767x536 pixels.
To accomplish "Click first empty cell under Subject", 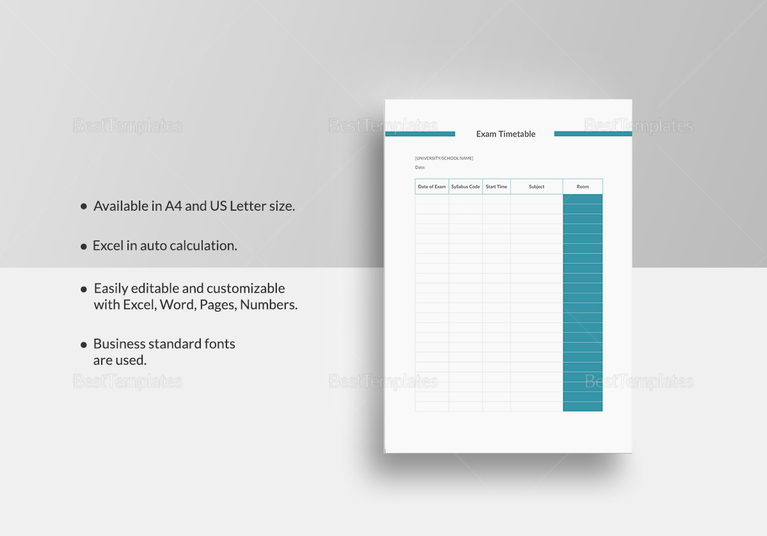I will click(536, 199).
